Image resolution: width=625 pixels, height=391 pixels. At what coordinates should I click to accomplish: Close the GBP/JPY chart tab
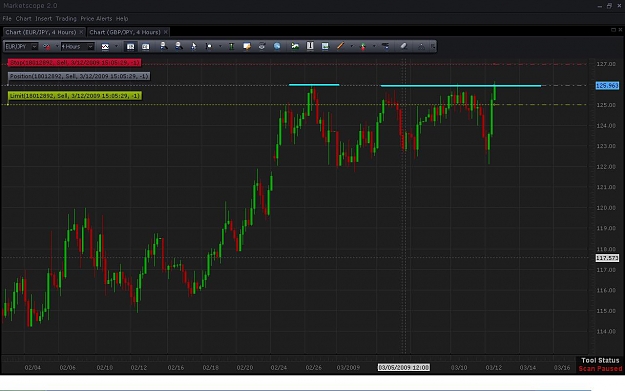coord(166,32)
